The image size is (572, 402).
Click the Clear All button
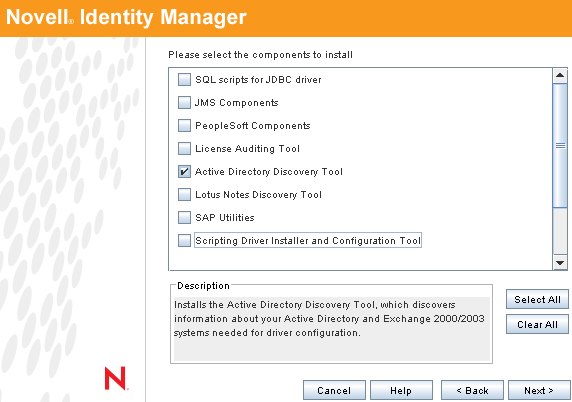point(537,324)
